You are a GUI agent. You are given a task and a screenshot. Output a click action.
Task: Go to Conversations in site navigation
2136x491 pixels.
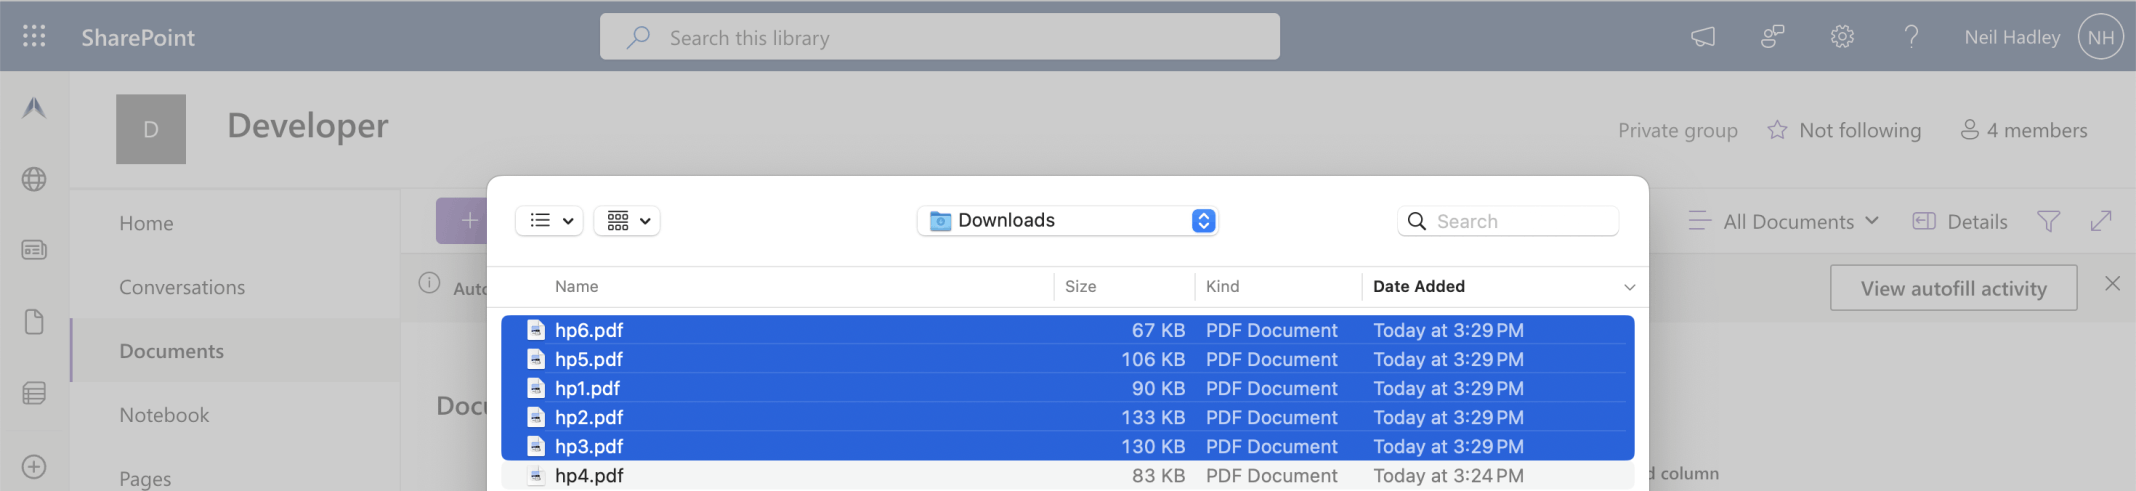tap(182, 287)
